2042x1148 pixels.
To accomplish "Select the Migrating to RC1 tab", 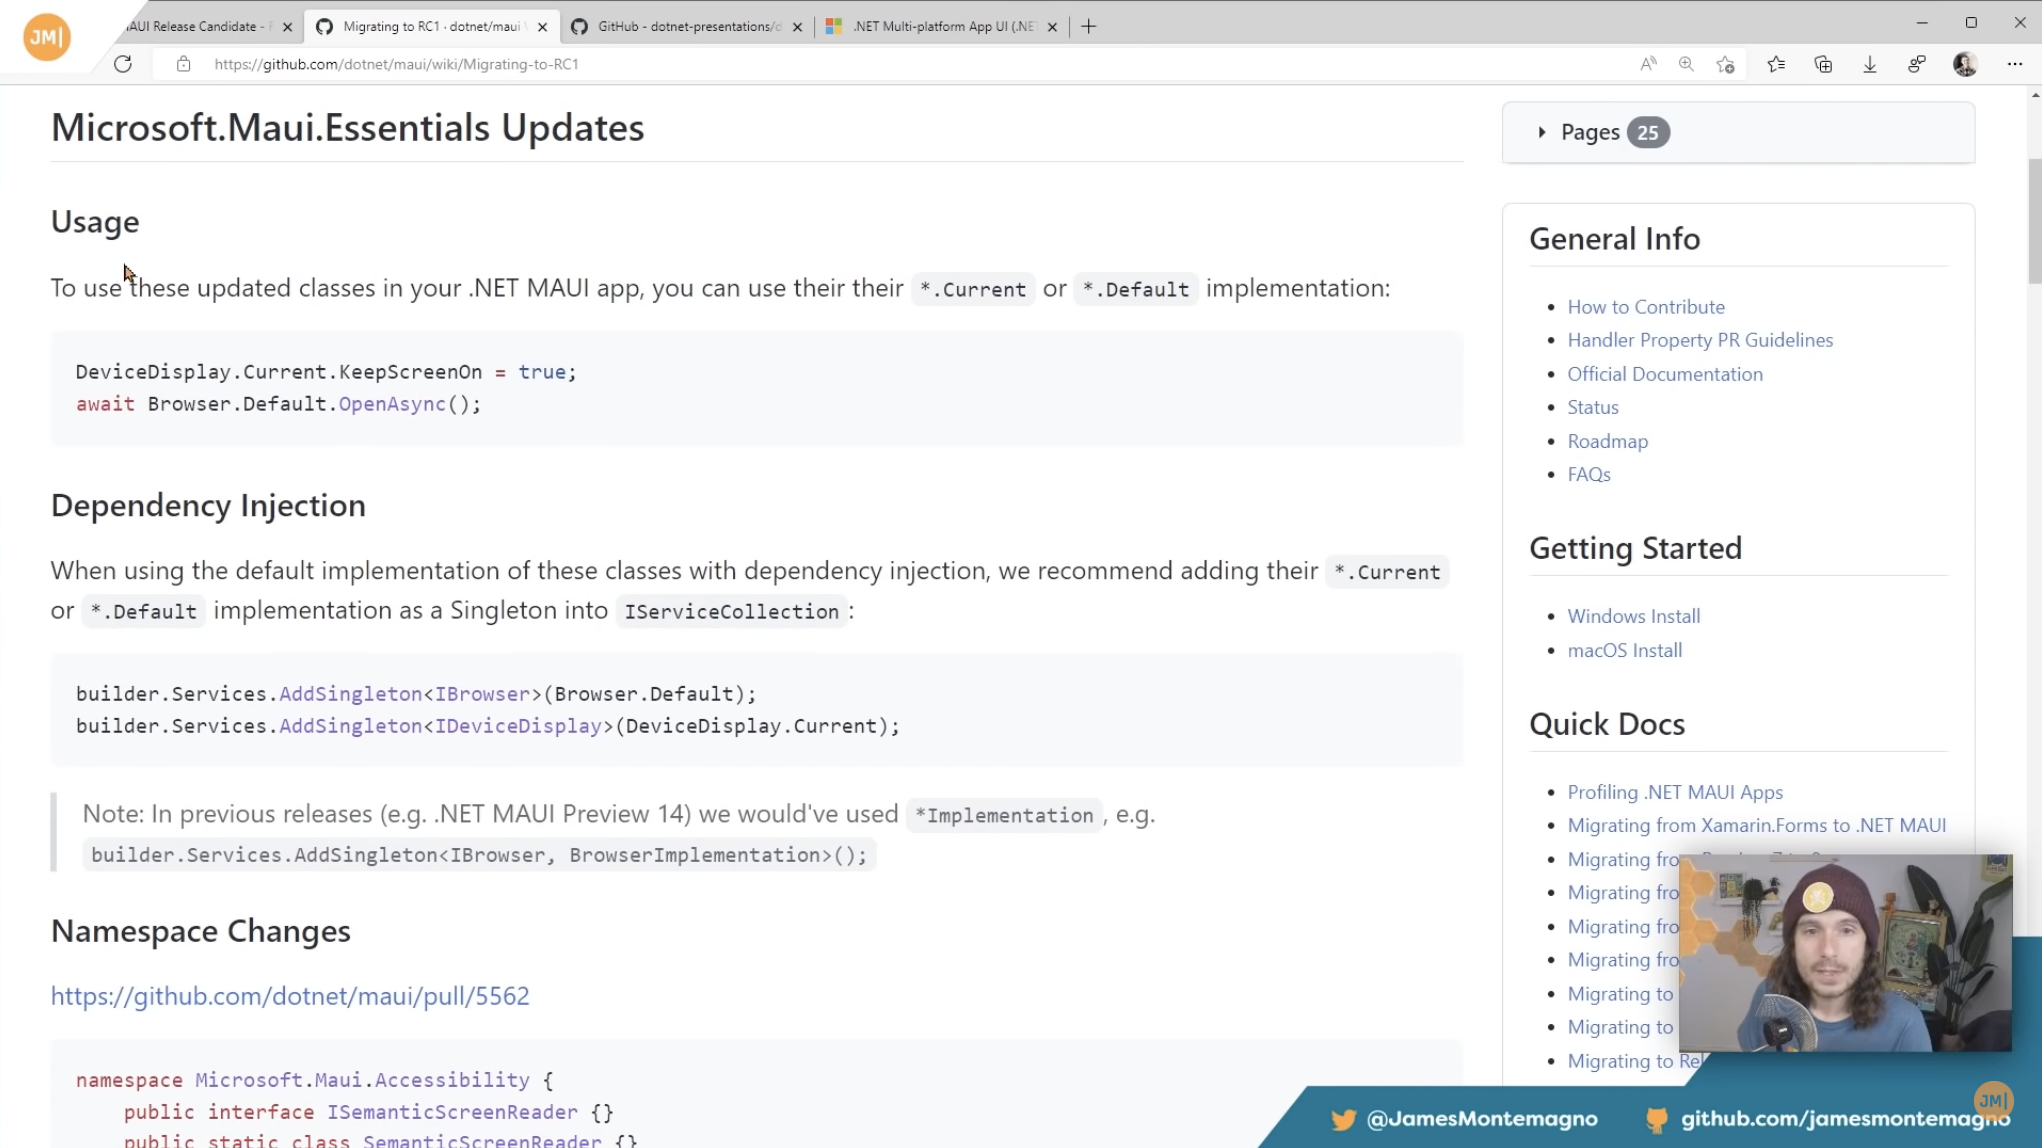I will click(432, 27).
